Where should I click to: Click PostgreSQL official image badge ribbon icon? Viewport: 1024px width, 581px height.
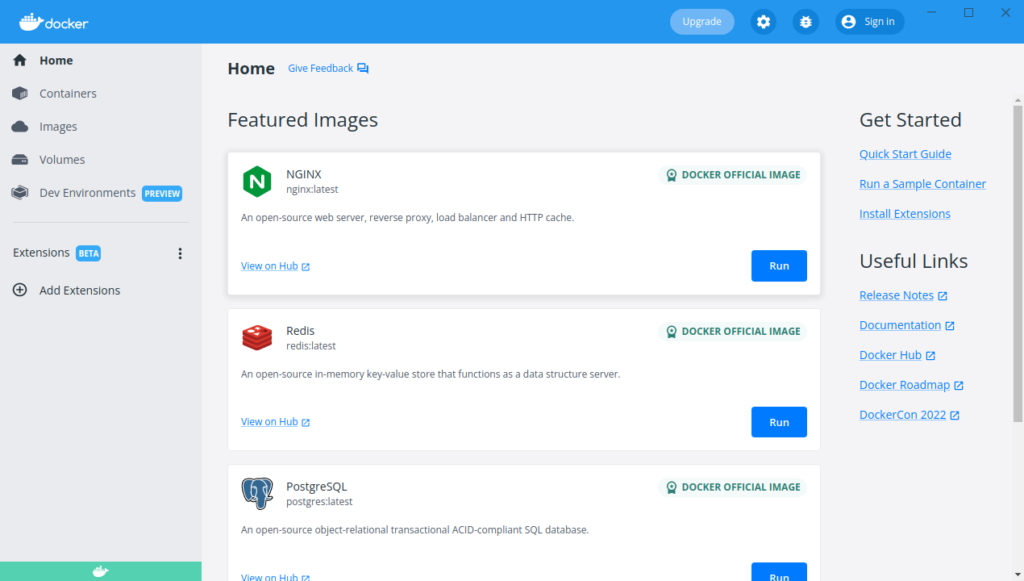tap(671, 487)
